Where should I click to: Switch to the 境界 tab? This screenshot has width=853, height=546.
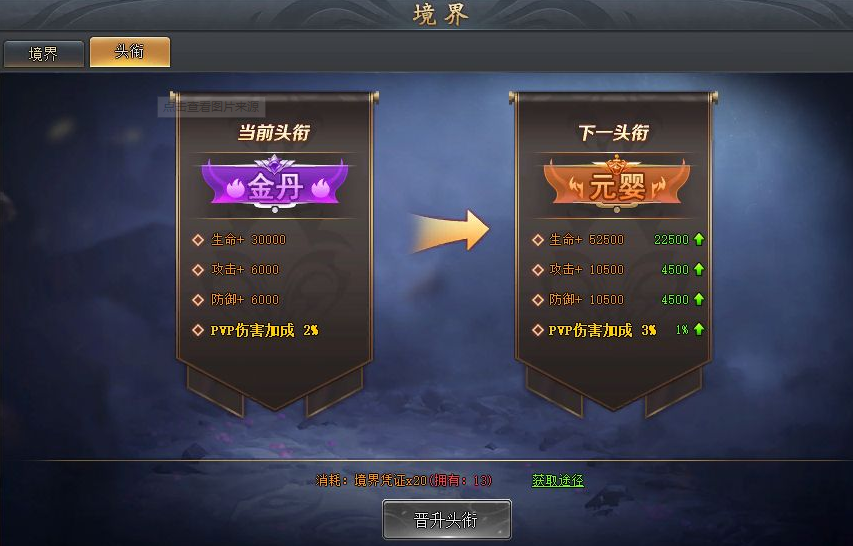44,54
